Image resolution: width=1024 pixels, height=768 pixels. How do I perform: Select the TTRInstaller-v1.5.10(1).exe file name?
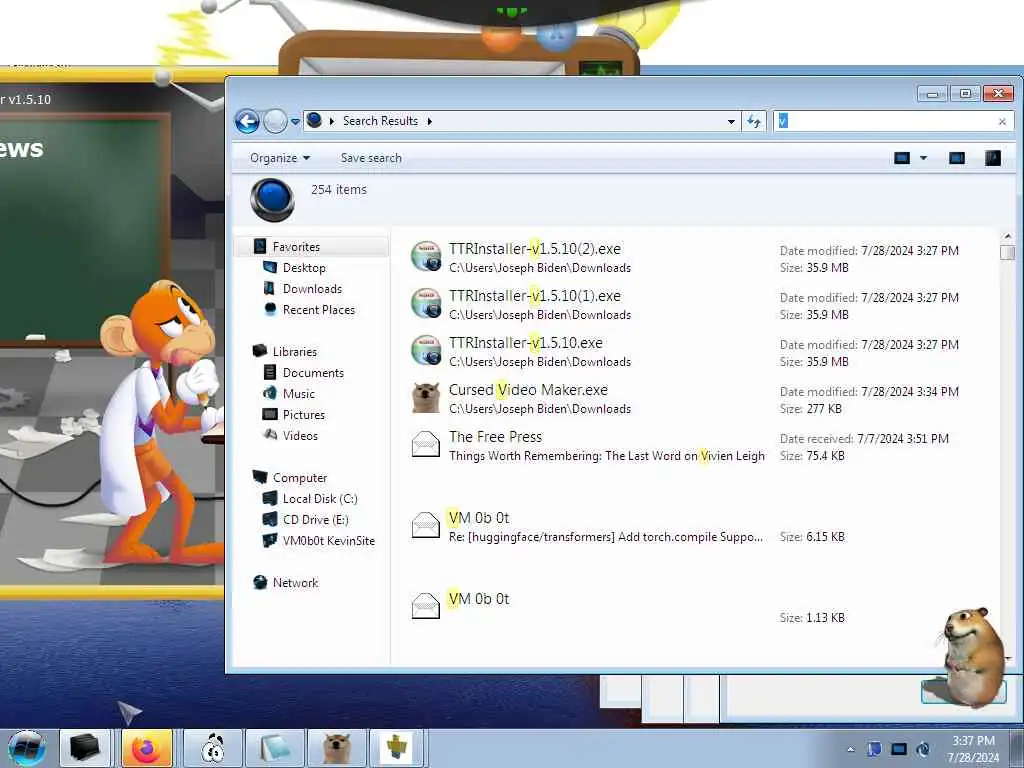(535, 296)
